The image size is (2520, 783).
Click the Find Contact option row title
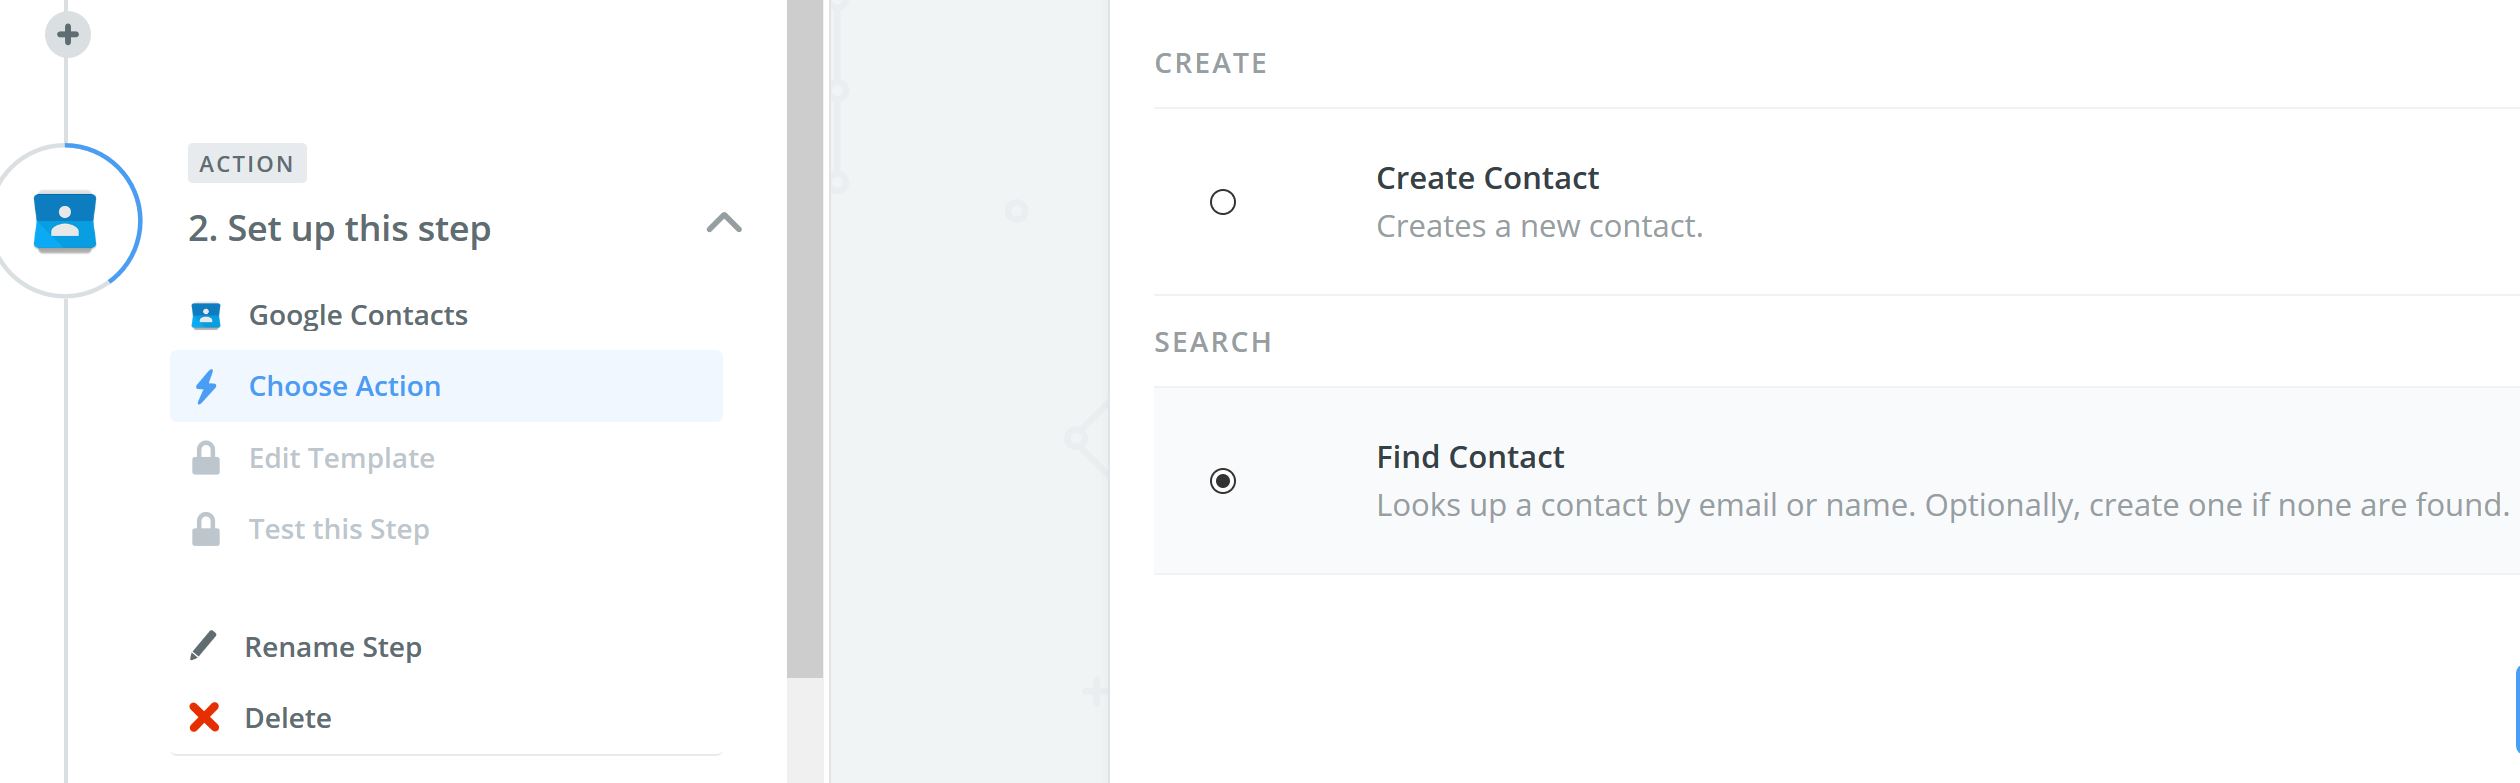click(x=1470, y=457)
